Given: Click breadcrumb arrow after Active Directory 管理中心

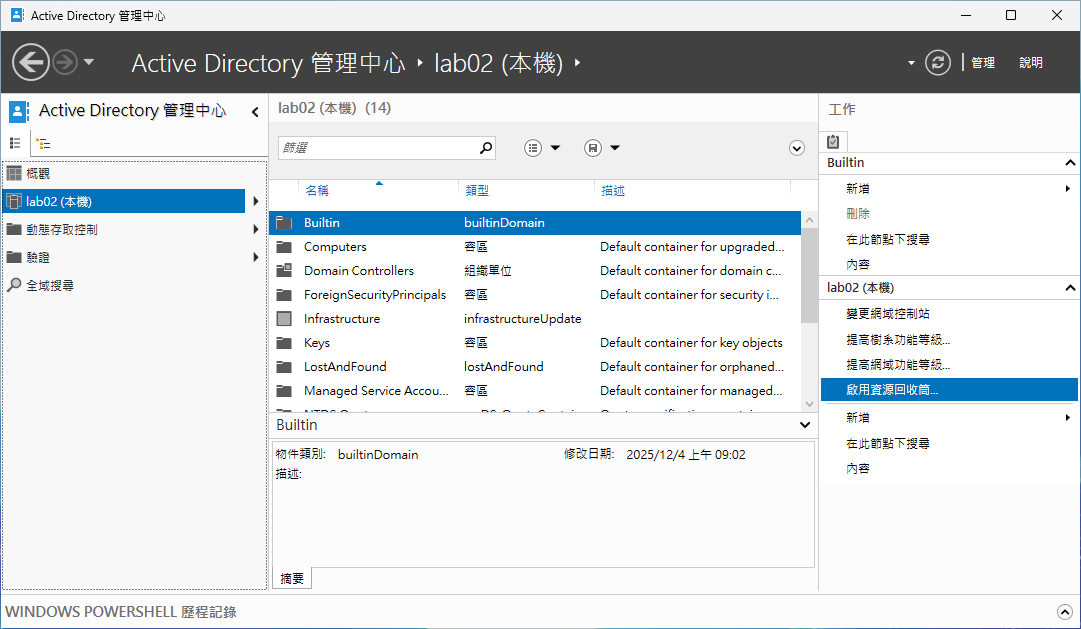Looking at the screenshot, I should click(420, 63).
